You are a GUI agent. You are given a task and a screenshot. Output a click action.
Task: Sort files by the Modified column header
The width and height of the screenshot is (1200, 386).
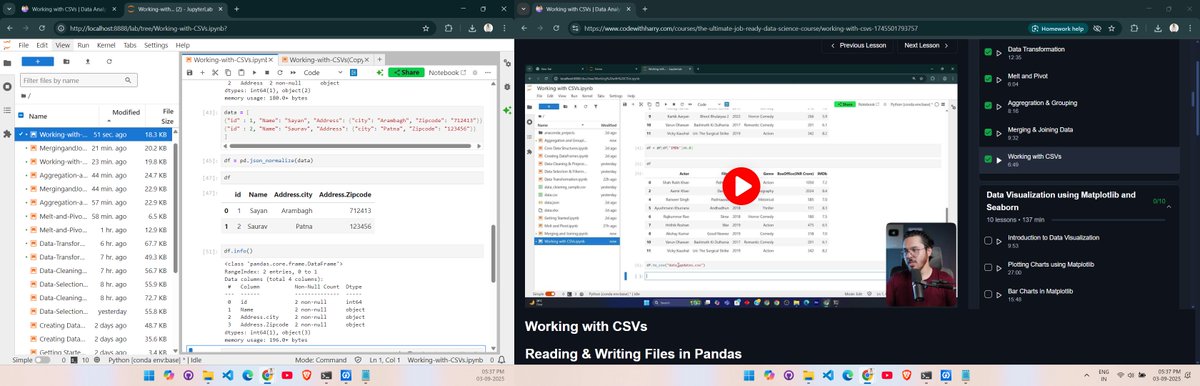tap(126, 113)
